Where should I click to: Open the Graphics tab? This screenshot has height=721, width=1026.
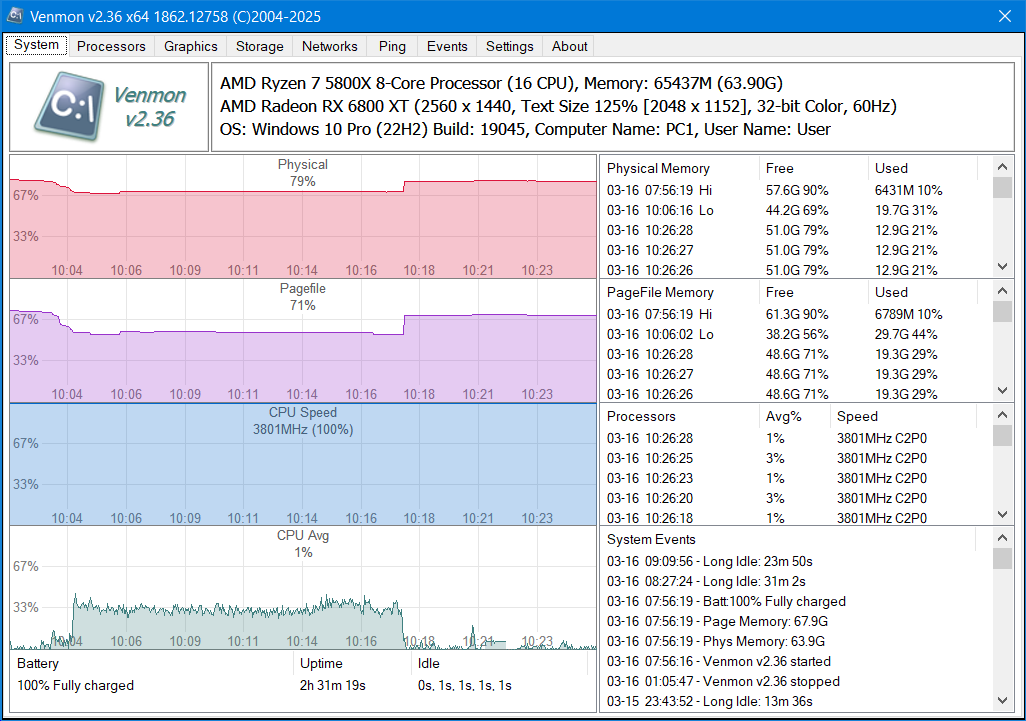[x=191, y=46]
